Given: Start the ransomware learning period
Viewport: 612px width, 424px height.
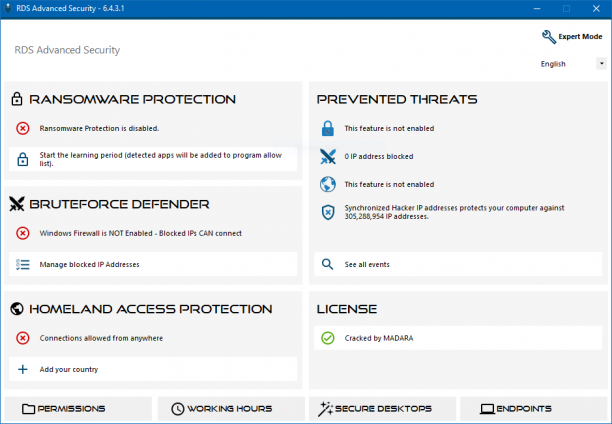Looking at the screenshot, I should 153,159.
